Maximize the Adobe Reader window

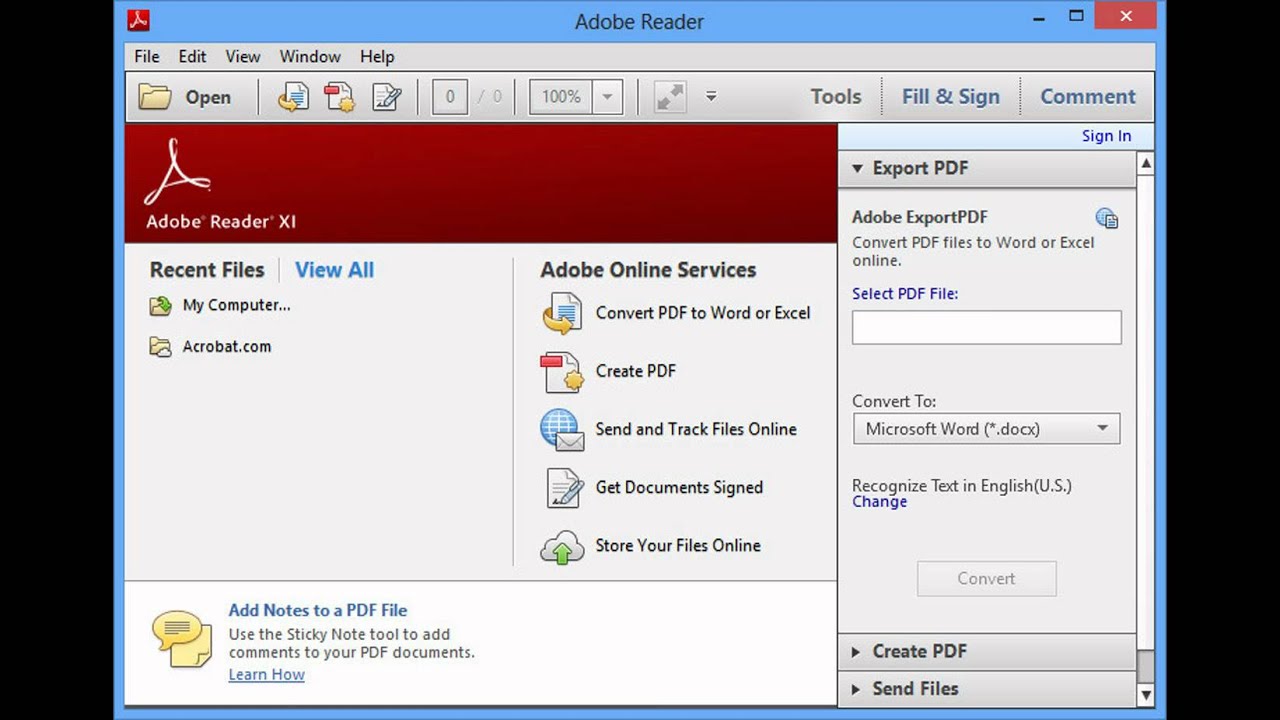coord(1076,15)
